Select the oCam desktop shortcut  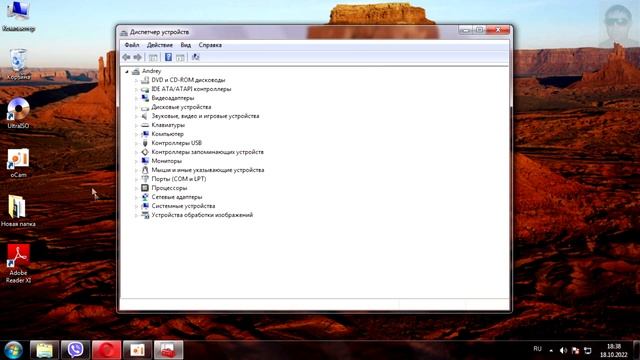coord(18,163)
